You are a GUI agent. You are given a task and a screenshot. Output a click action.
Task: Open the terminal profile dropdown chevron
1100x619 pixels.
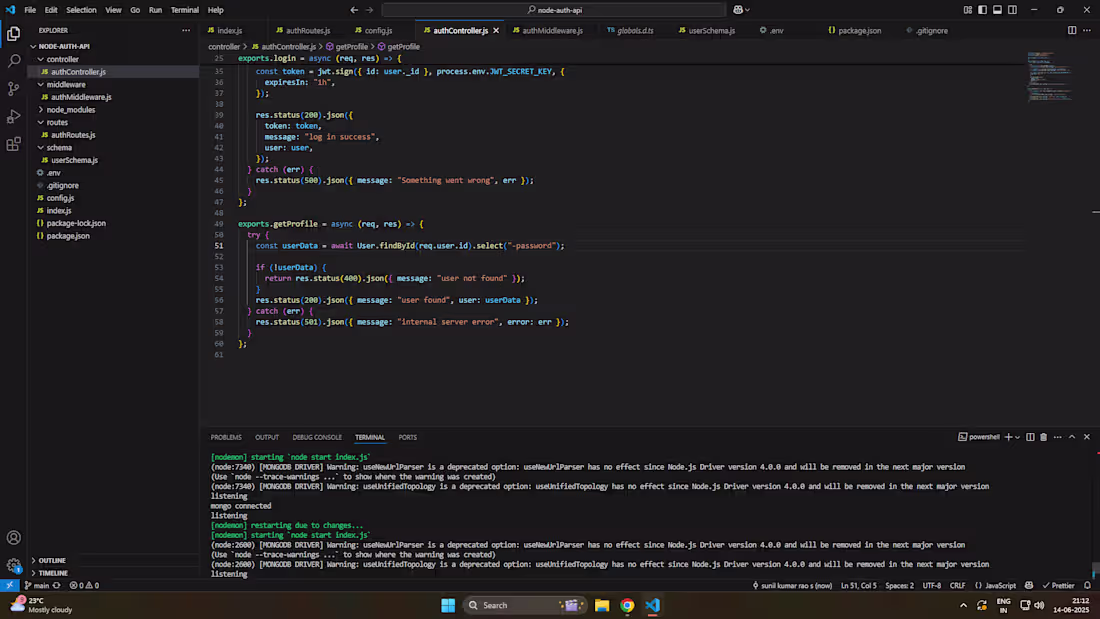point(1017,437)
